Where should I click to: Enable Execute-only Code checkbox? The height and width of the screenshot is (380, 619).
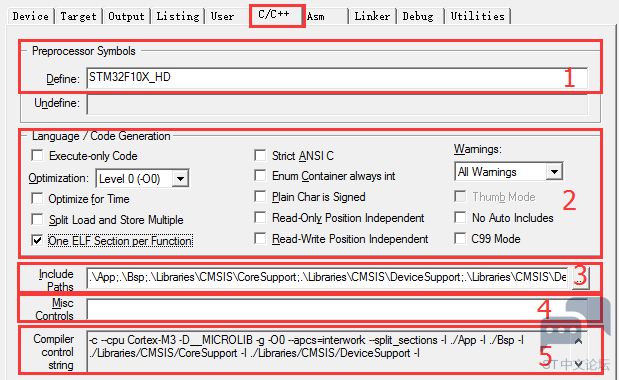click(x=37, y=155)
